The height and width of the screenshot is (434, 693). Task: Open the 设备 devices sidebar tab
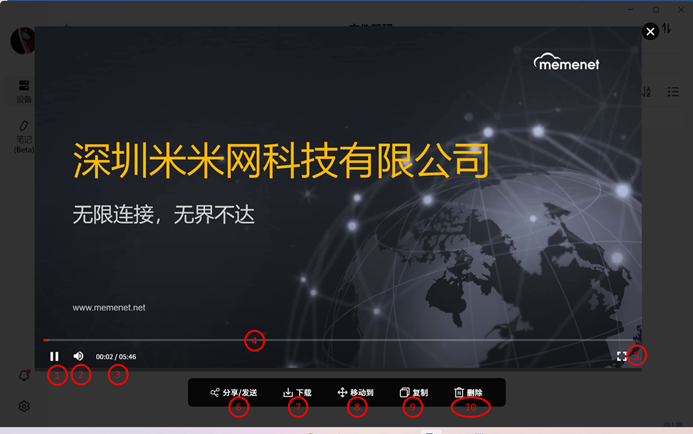[x=23, y=91]
